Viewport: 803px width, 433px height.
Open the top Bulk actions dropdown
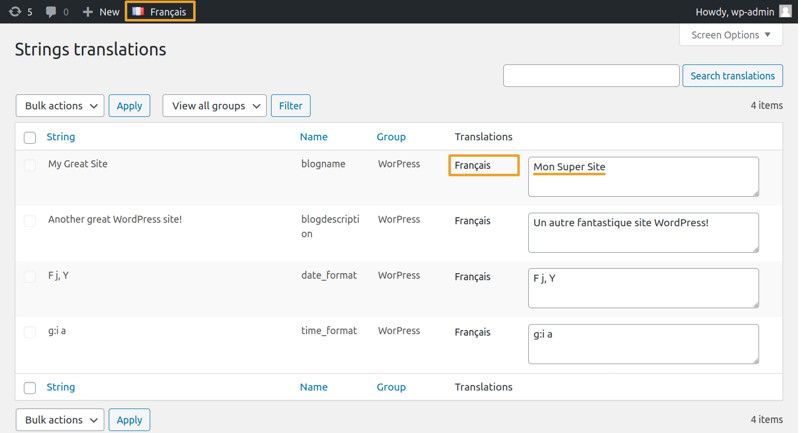60,106
